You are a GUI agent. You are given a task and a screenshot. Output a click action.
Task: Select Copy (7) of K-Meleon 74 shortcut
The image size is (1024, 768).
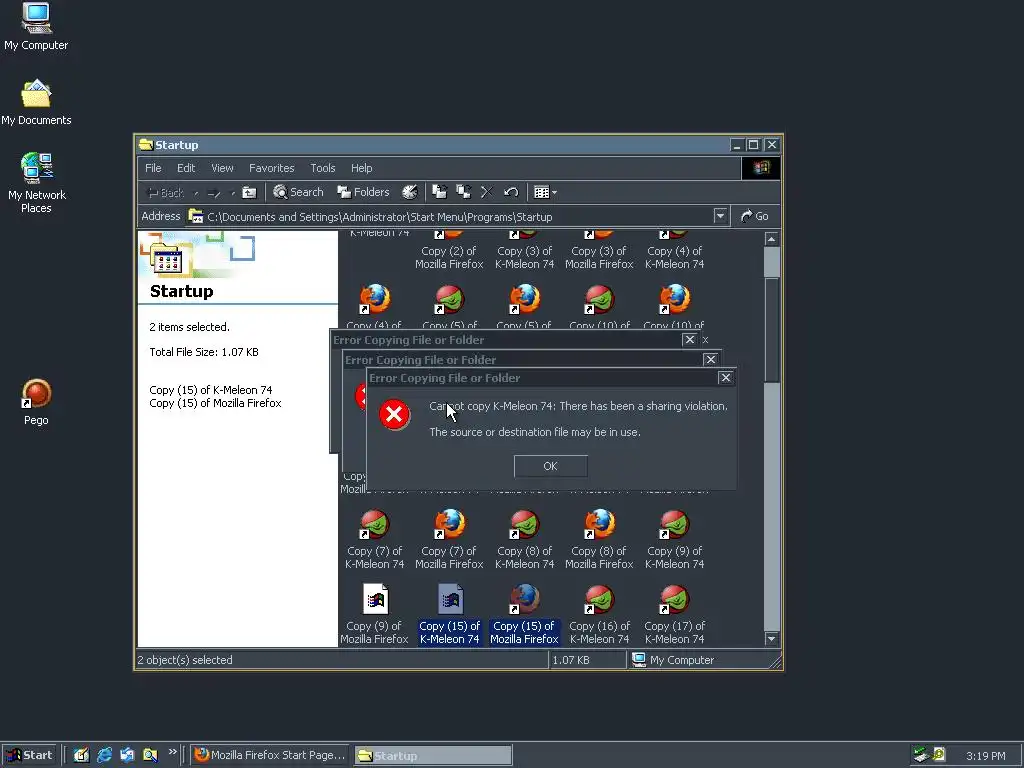coord(375,540)
